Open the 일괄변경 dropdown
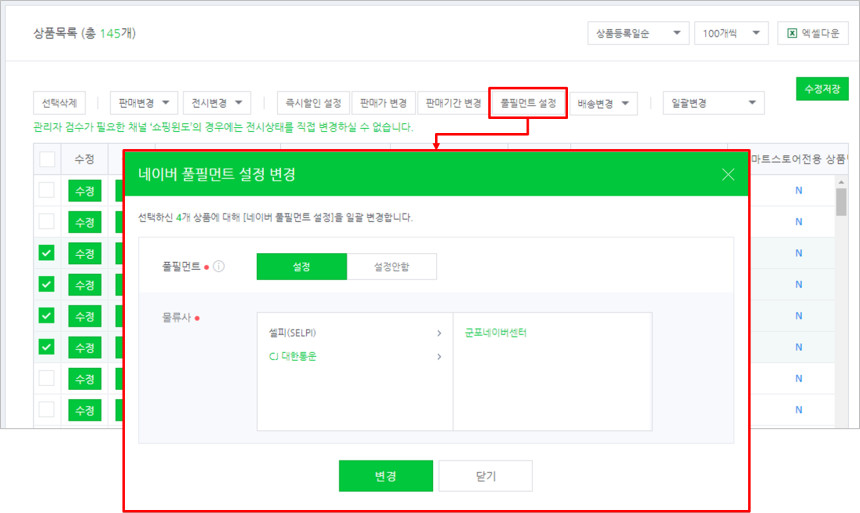860x513 pixels. [x=713, y=103]
